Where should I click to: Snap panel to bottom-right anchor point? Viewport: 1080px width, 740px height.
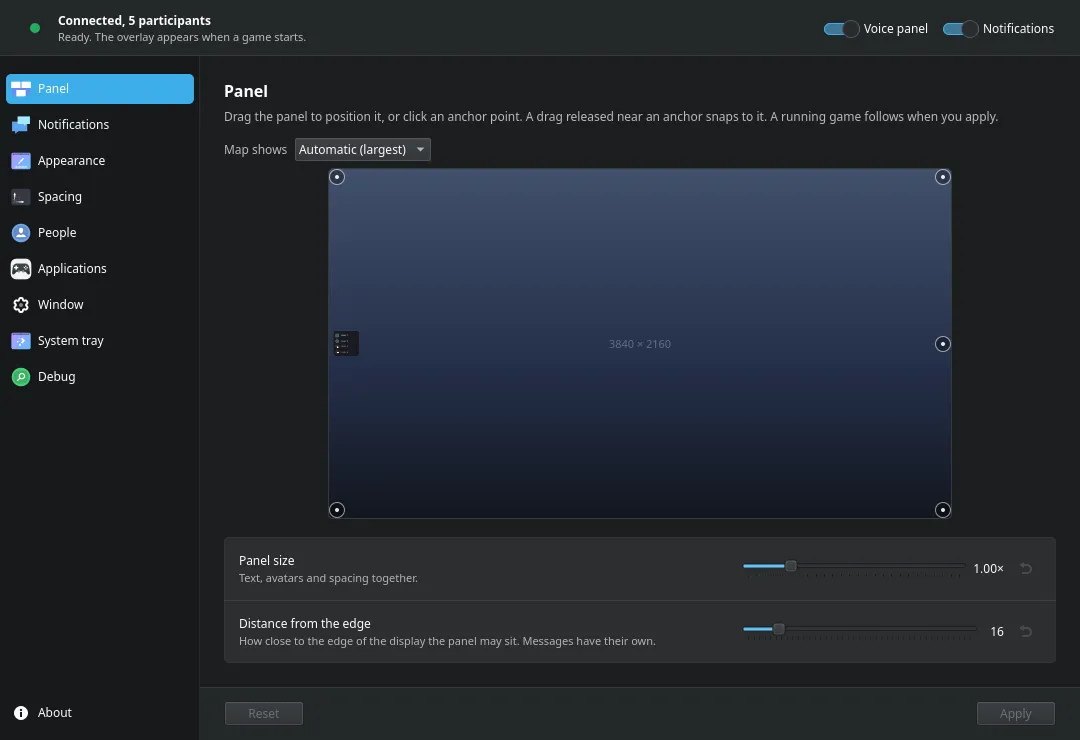943,510
